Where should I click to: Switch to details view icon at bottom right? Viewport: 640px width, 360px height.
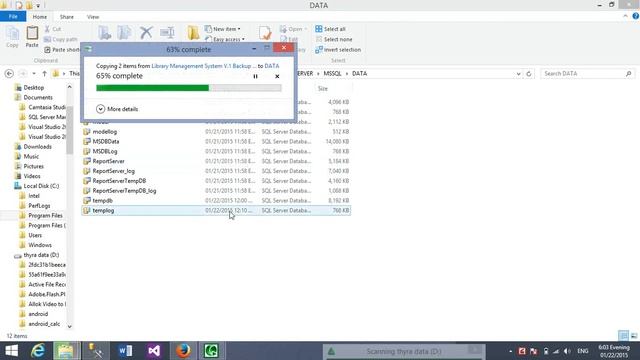[x=623, y=336]
